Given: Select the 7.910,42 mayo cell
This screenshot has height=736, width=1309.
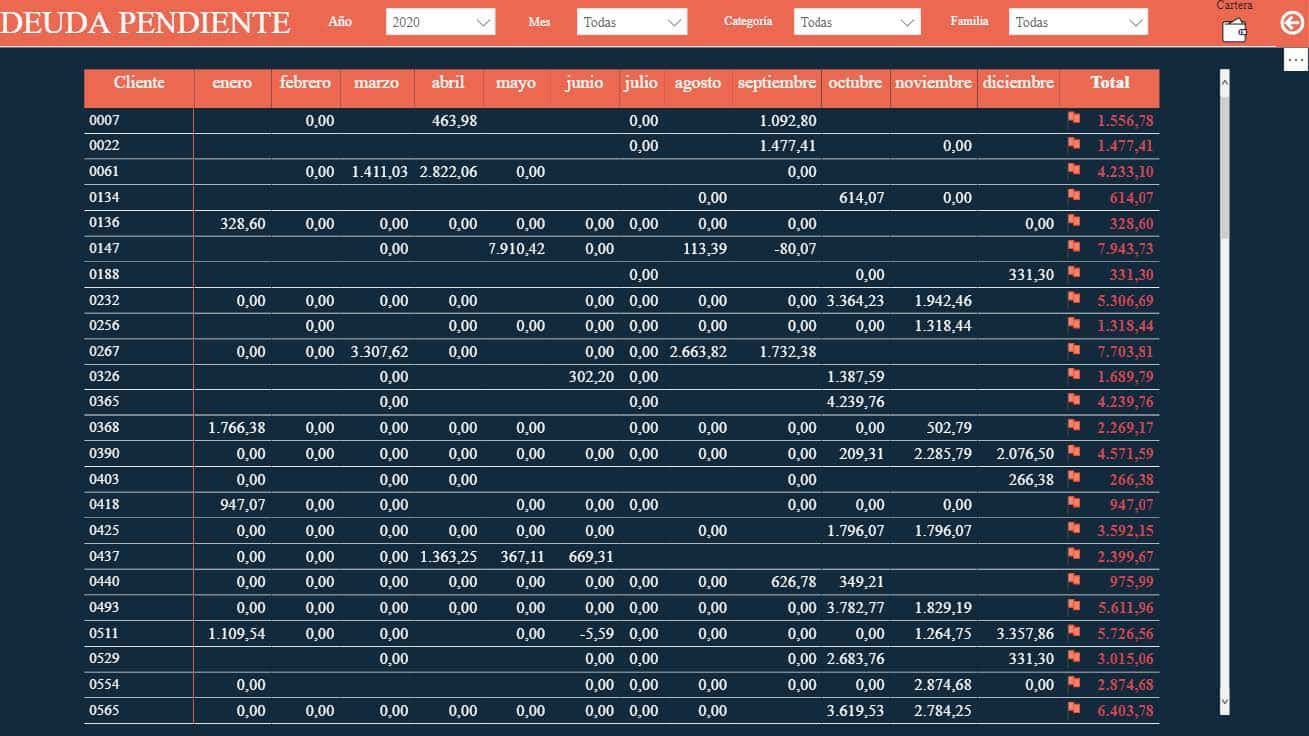Looking at the screenshot, I should [516, 249].
